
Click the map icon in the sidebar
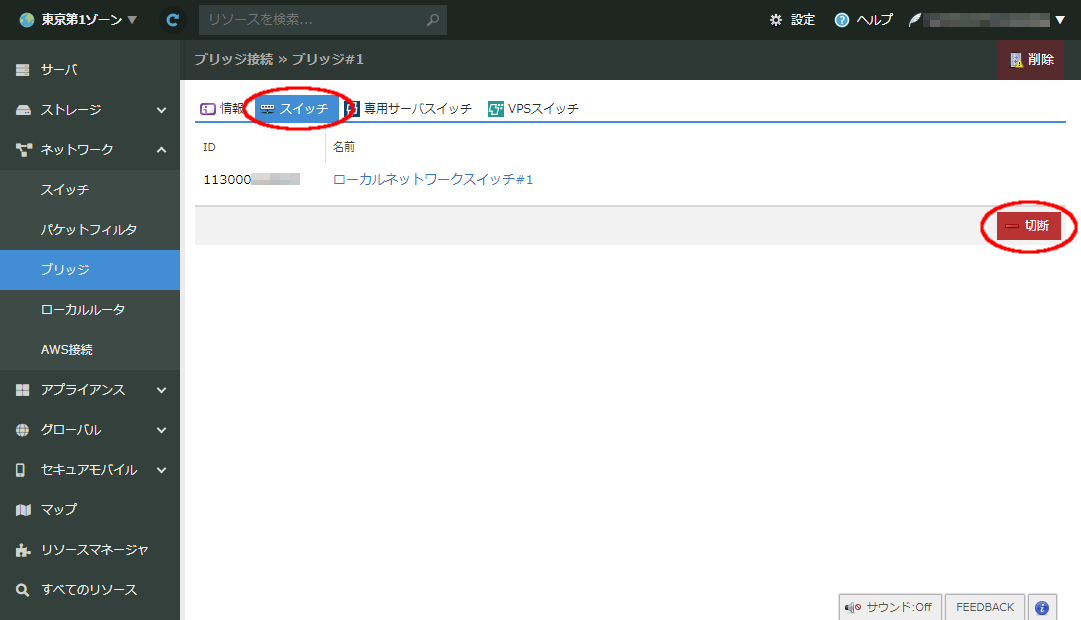(x=23, y=510)
